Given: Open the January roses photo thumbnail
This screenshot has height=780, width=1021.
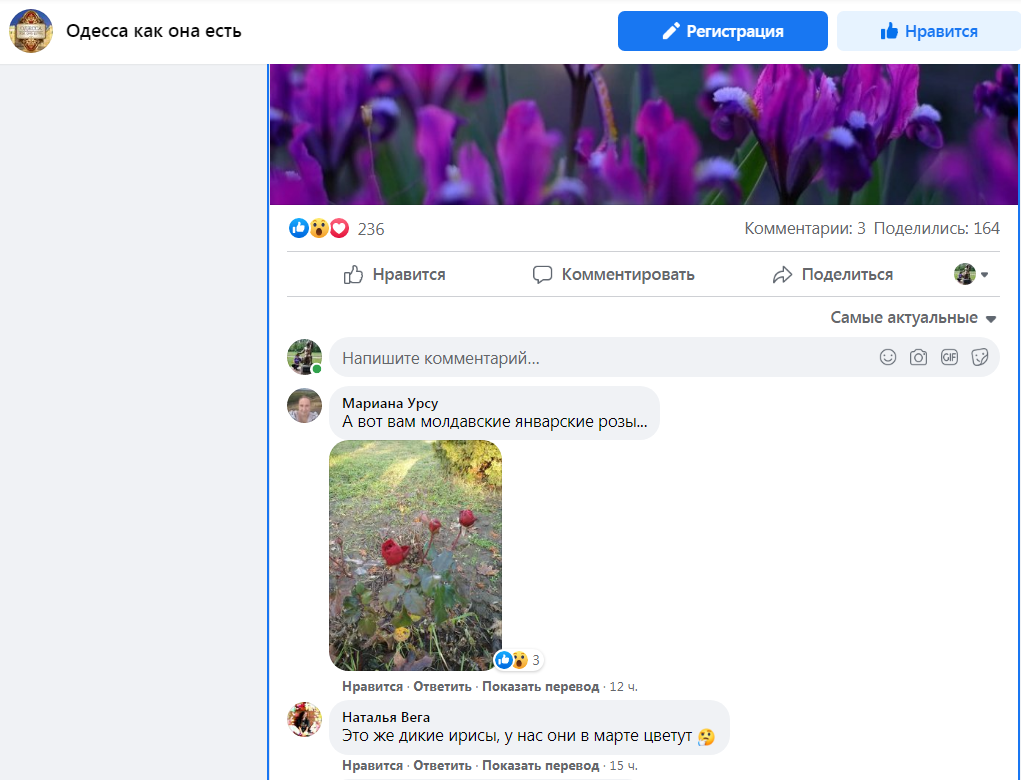Looking at the screenshot, I should point(415,555).
